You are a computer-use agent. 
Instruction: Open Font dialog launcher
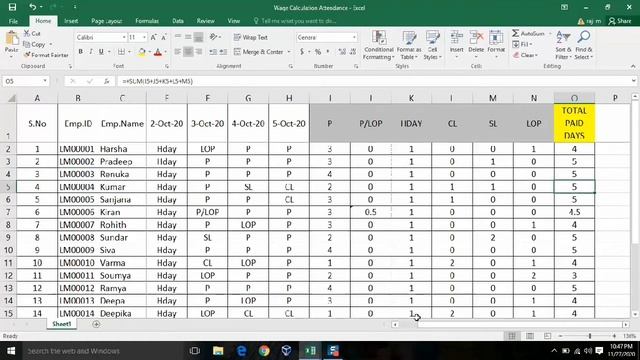[x=167, y=66]
